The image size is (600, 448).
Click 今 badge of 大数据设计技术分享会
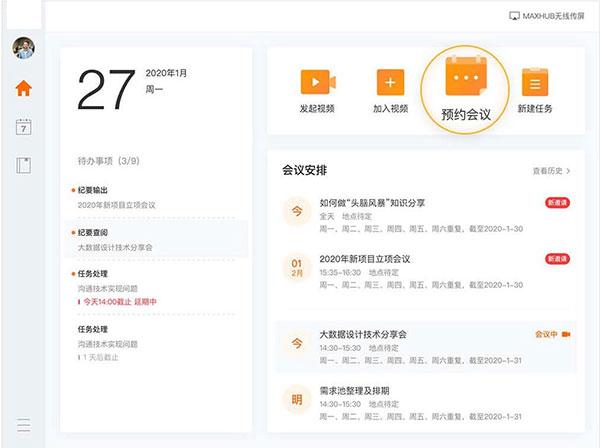297,343
